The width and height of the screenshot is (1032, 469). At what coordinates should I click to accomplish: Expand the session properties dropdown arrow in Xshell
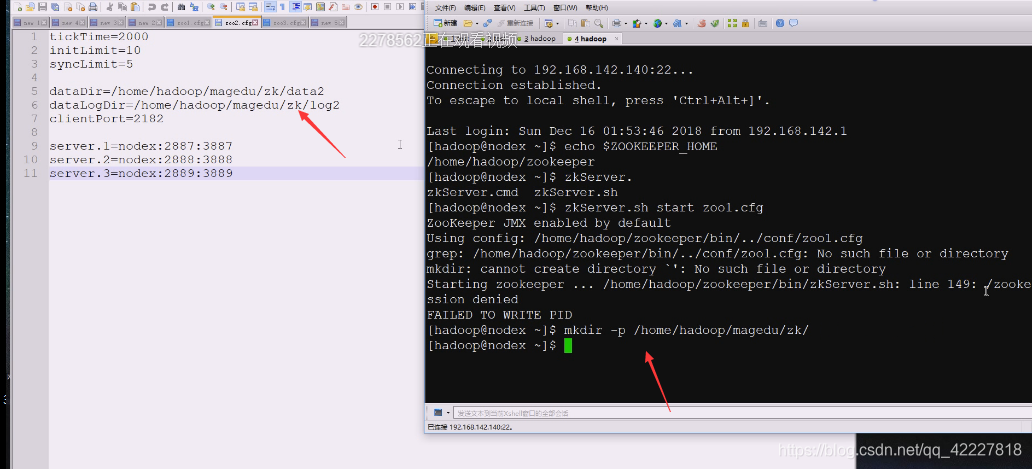[x=557, y=23]
